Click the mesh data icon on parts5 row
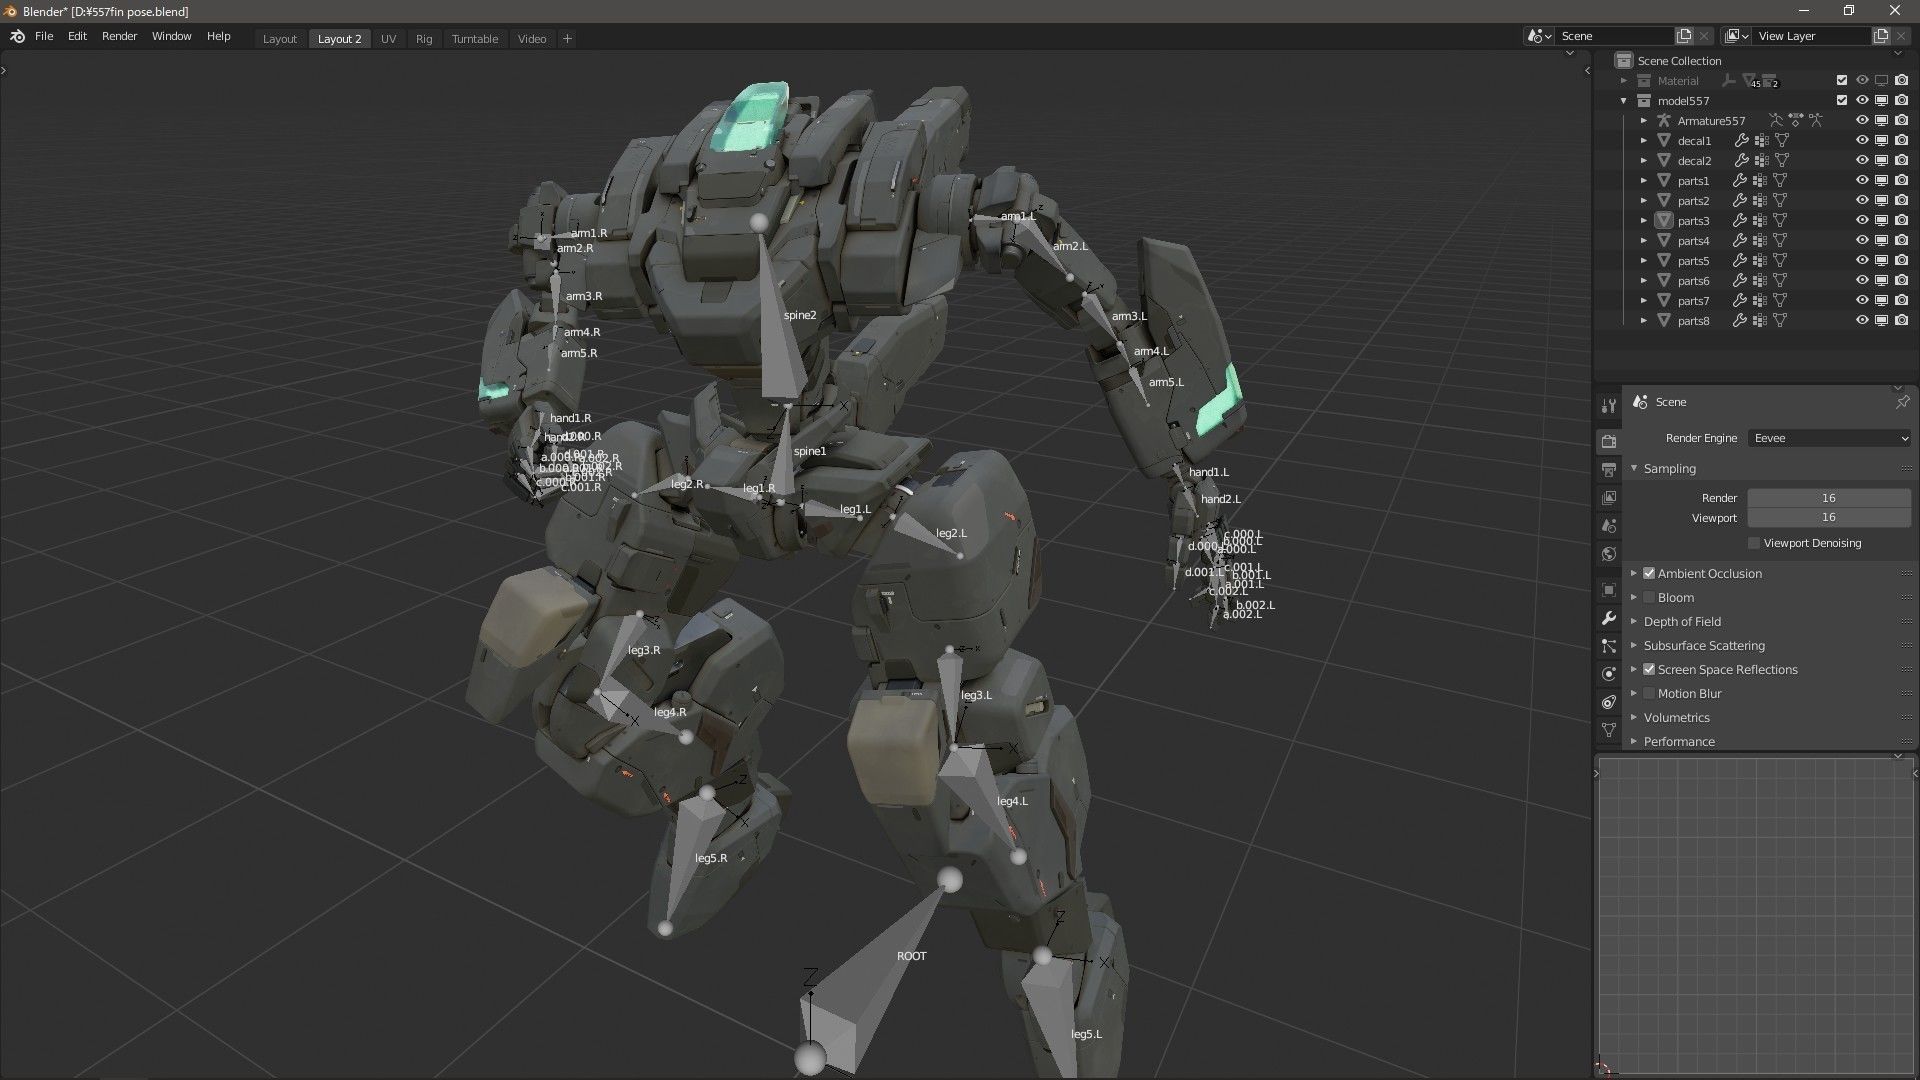Image resolution: width=1920 pixels, height=1080 pixels. coord(1780,261)
